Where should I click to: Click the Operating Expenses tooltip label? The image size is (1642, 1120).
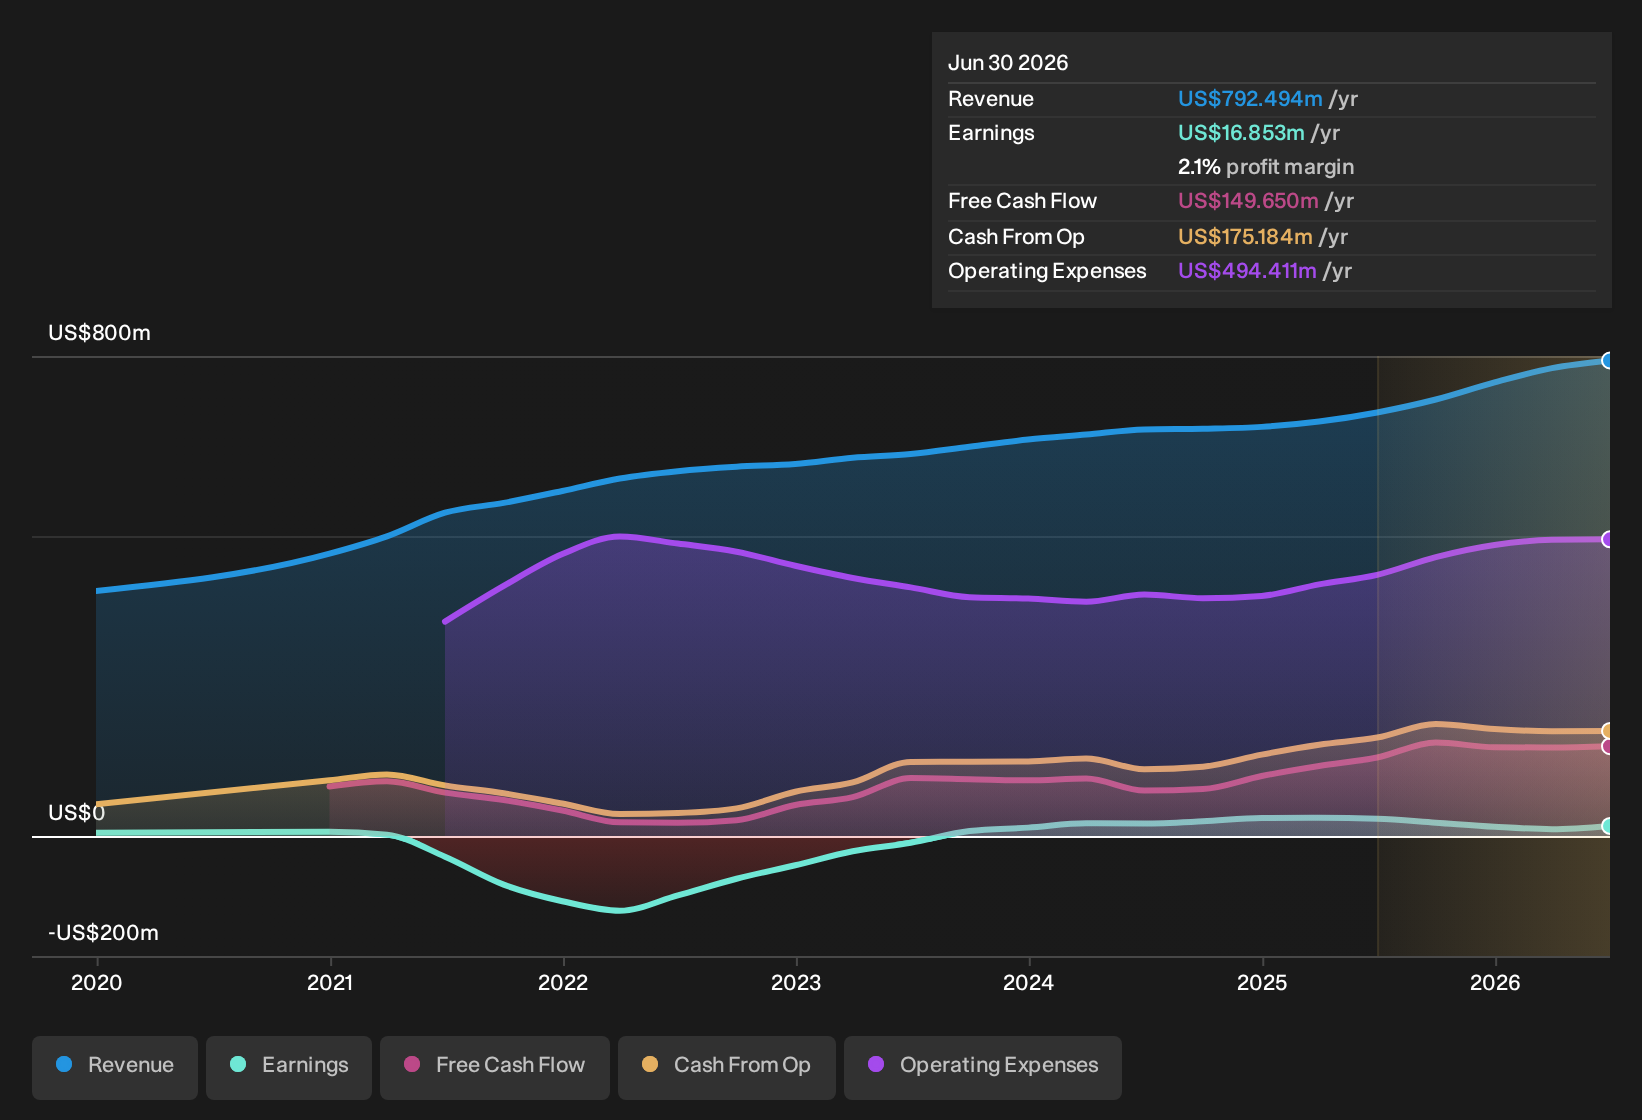(x=1047, y=271)
